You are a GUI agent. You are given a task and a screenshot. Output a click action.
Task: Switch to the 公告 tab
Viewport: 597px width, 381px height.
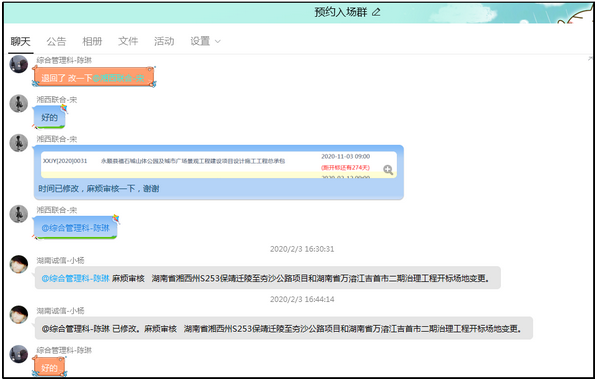[56, 41]
